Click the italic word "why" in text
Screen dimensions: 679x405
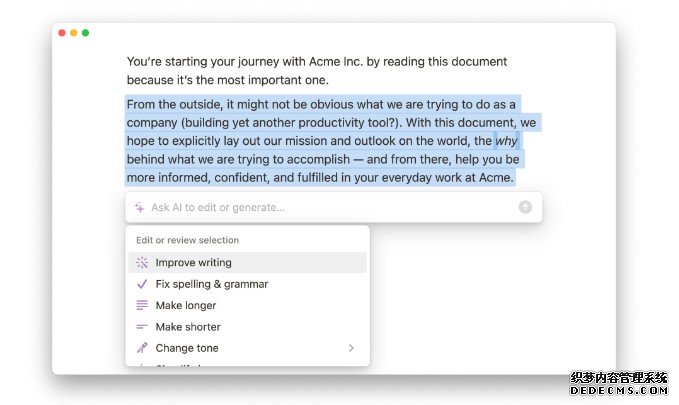click(506, 141)
